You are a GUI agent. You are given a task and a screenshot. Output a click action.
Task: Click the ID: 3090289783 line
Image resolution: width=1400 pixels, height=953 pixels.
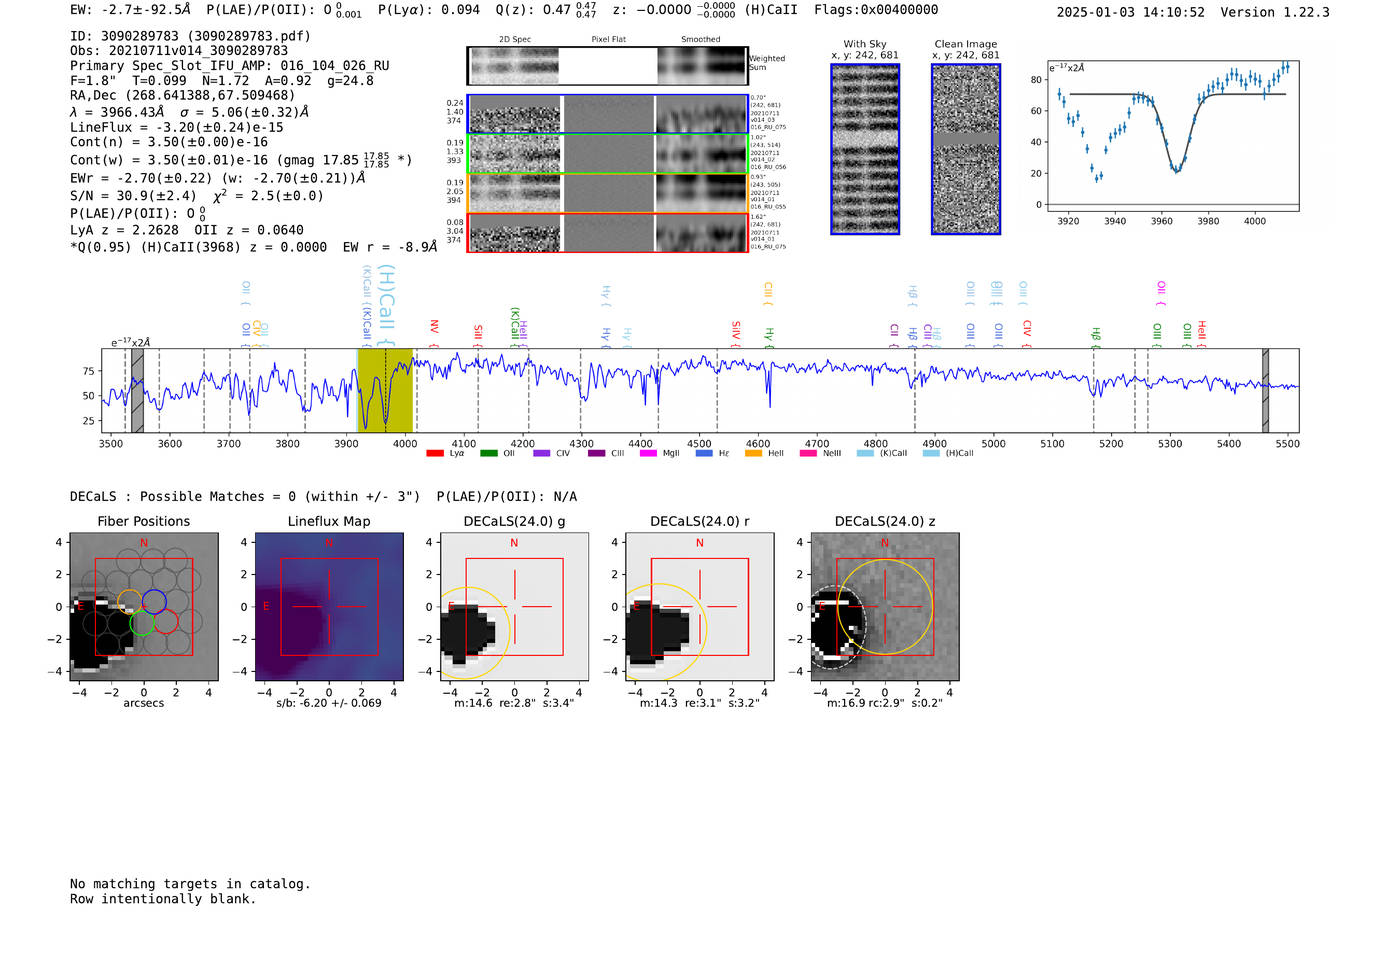pos(190,36)
